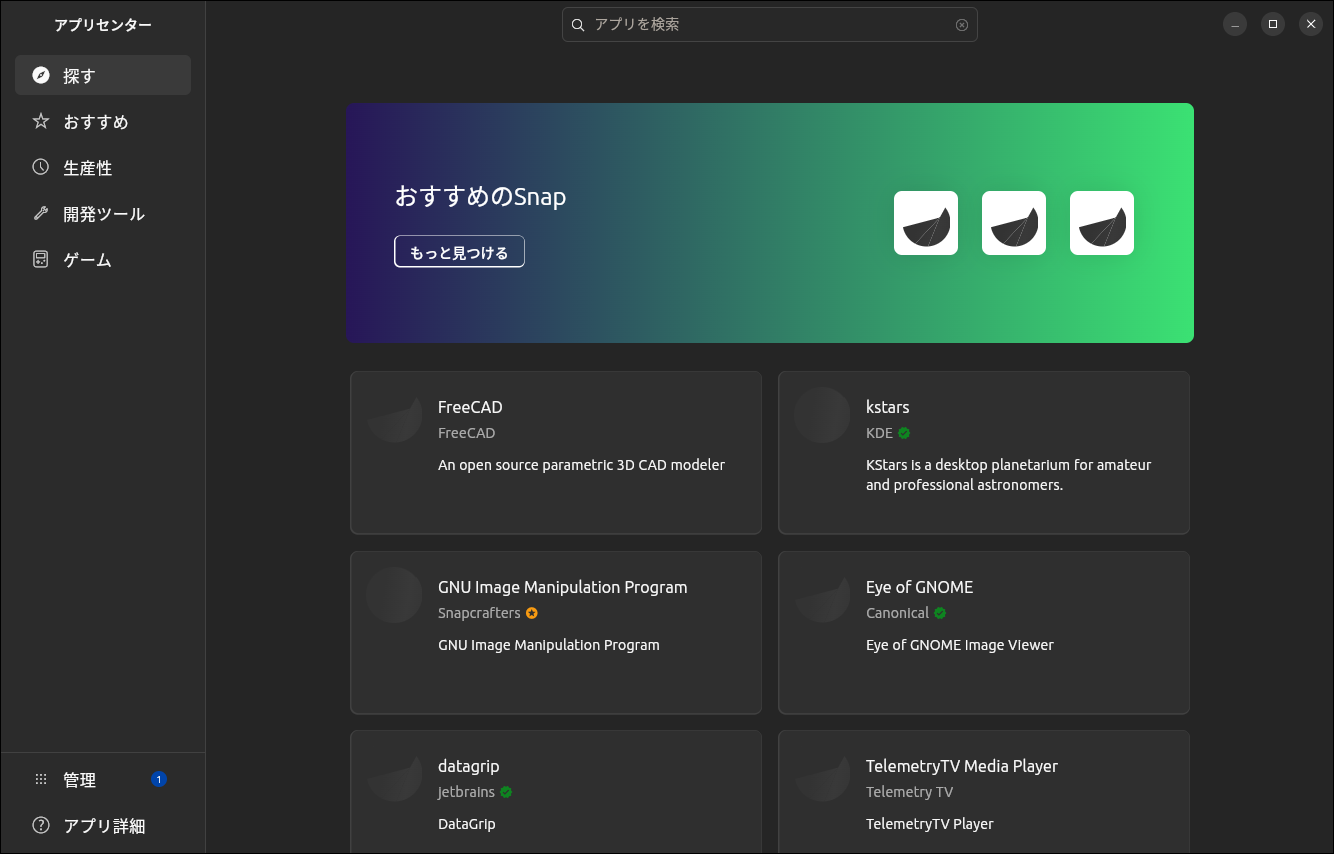Image resolution: width=1334 pixels, height=854 pixels.
Task: Open the ゲーム category via its gamepad icon
Action: point(41,259)
